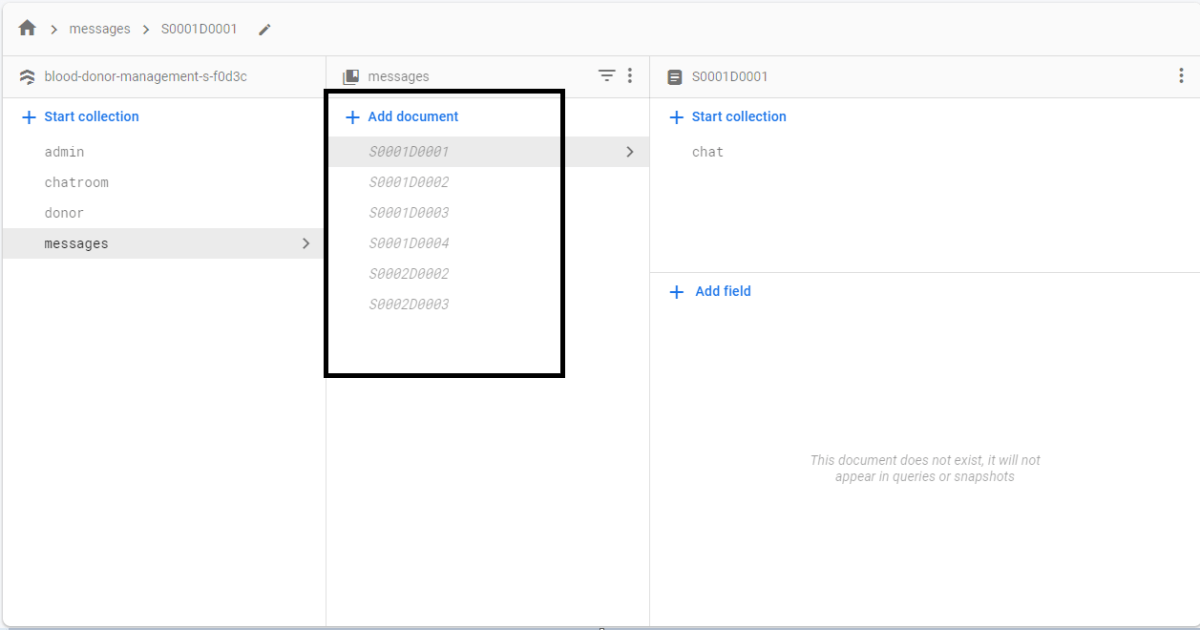Click the home icon in the breadcrumb
Viewport: 1200px width, 630px height.
pos(26,28)
